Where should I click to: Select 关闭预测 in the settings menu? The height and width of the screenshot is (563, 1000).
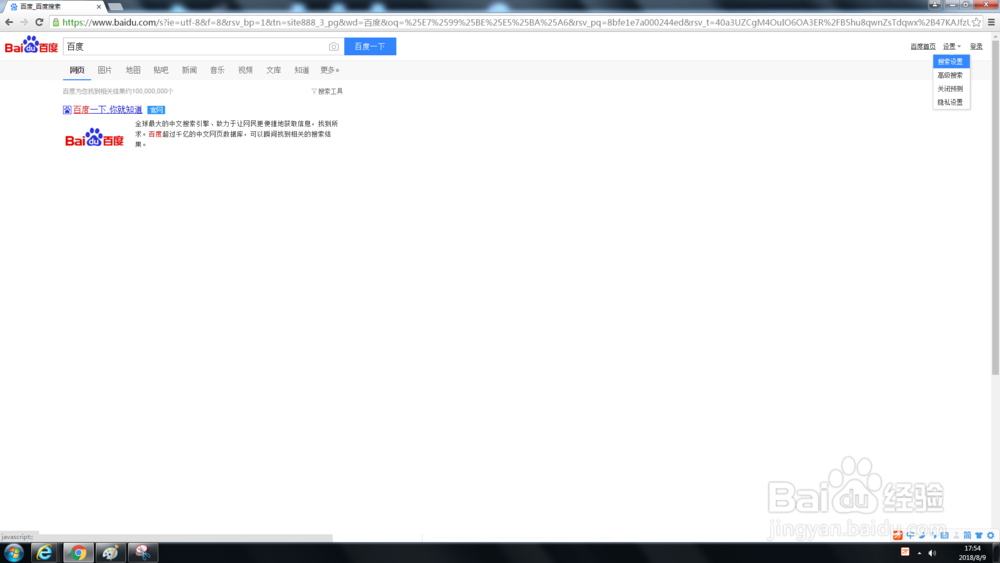pos(951,89)
